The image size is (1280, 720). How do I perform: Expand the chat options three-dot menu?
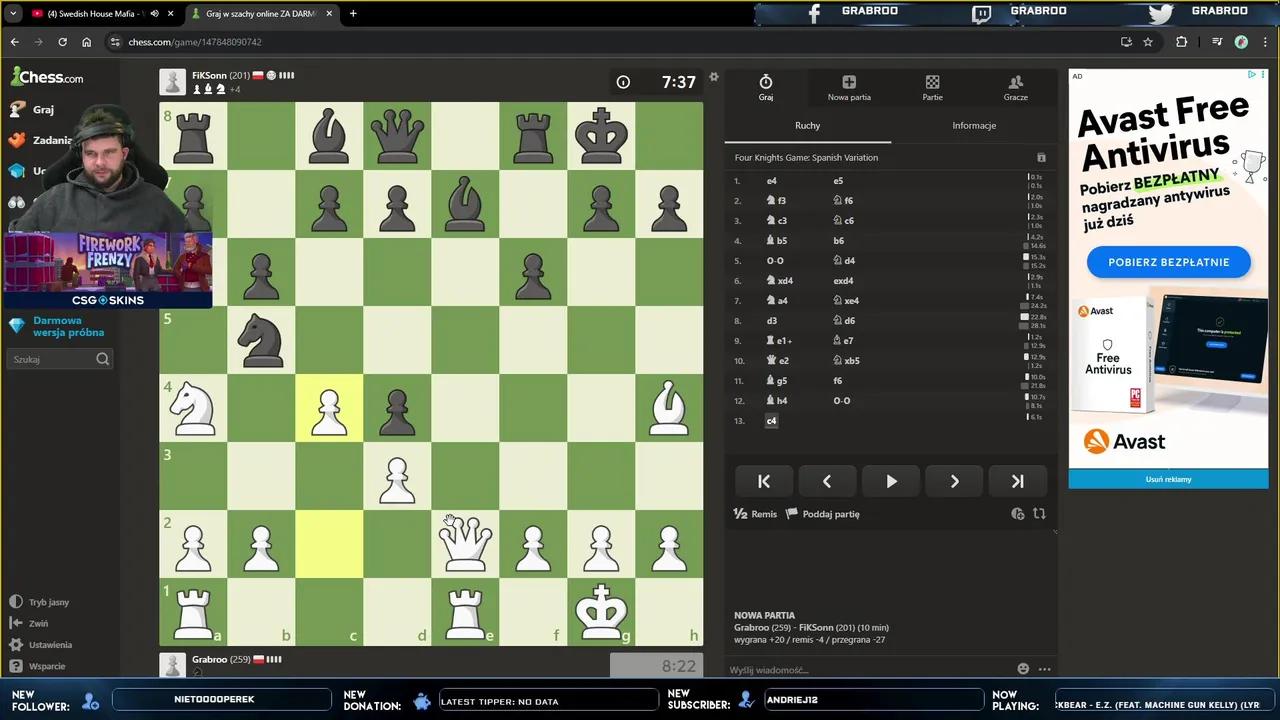[x=1045, y=669]
